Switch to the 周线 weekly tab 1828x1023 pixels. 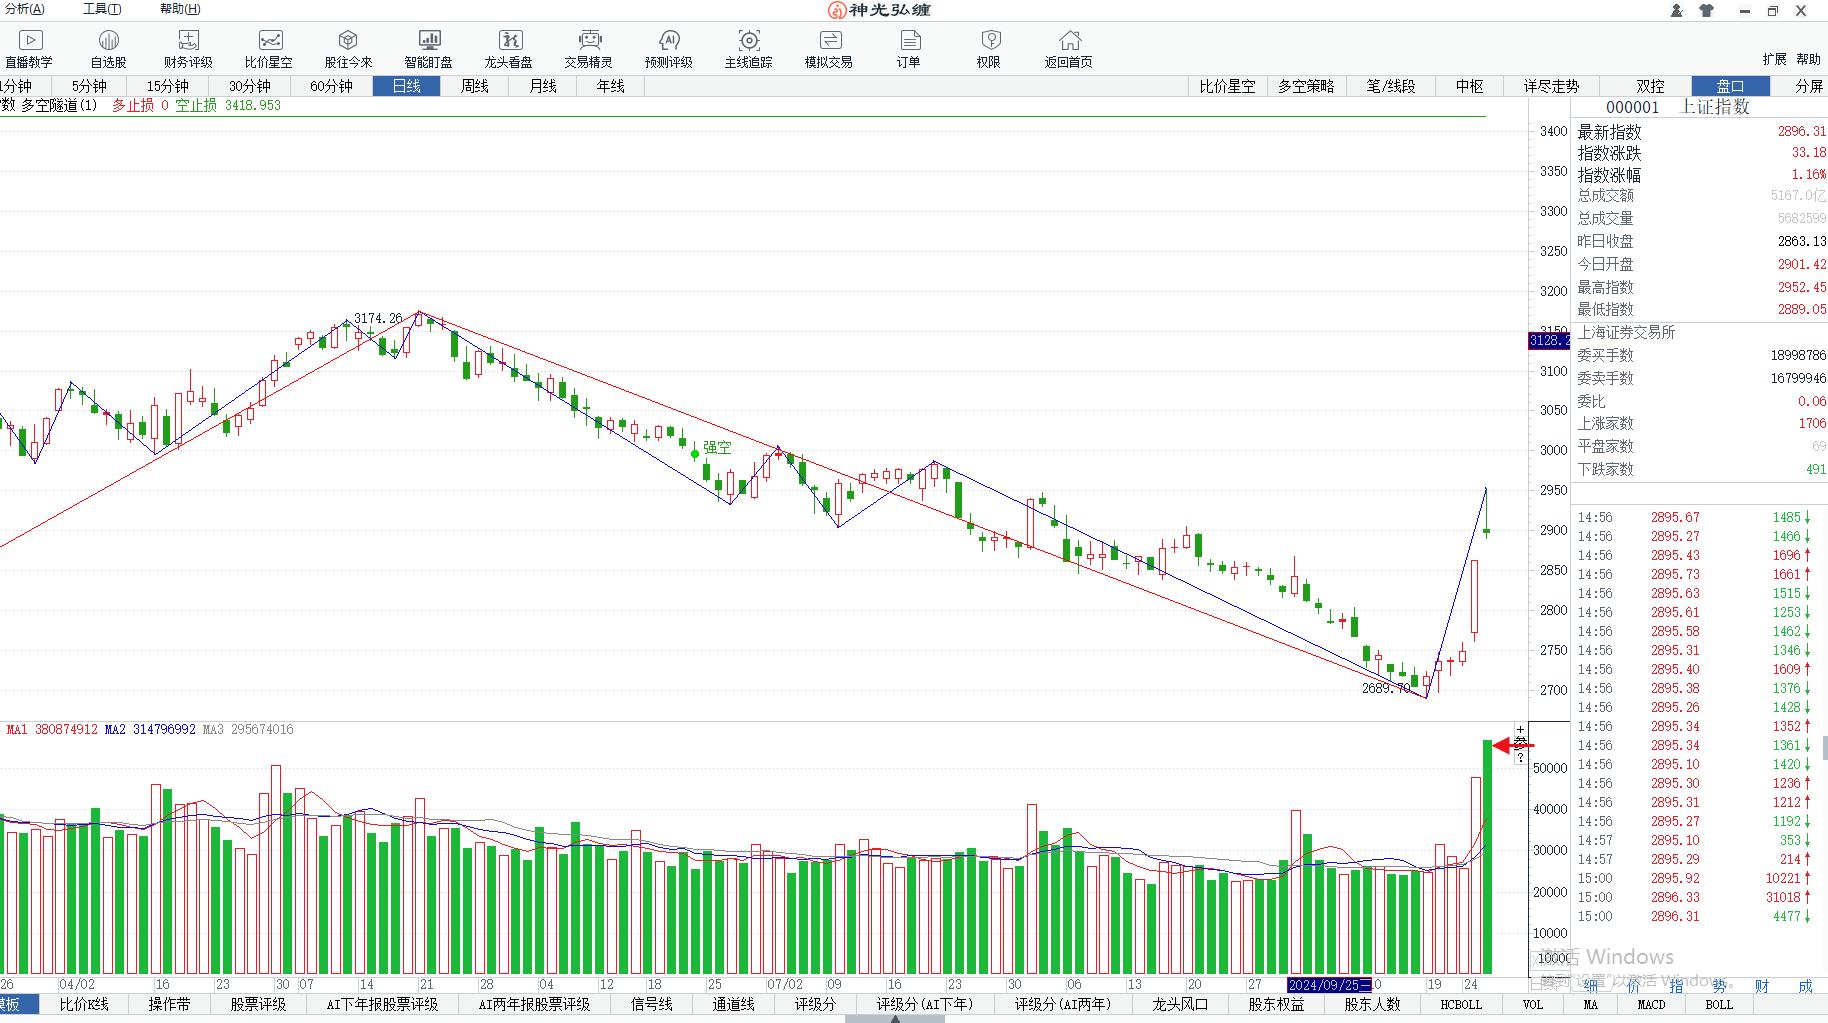(x=474, y=86)
